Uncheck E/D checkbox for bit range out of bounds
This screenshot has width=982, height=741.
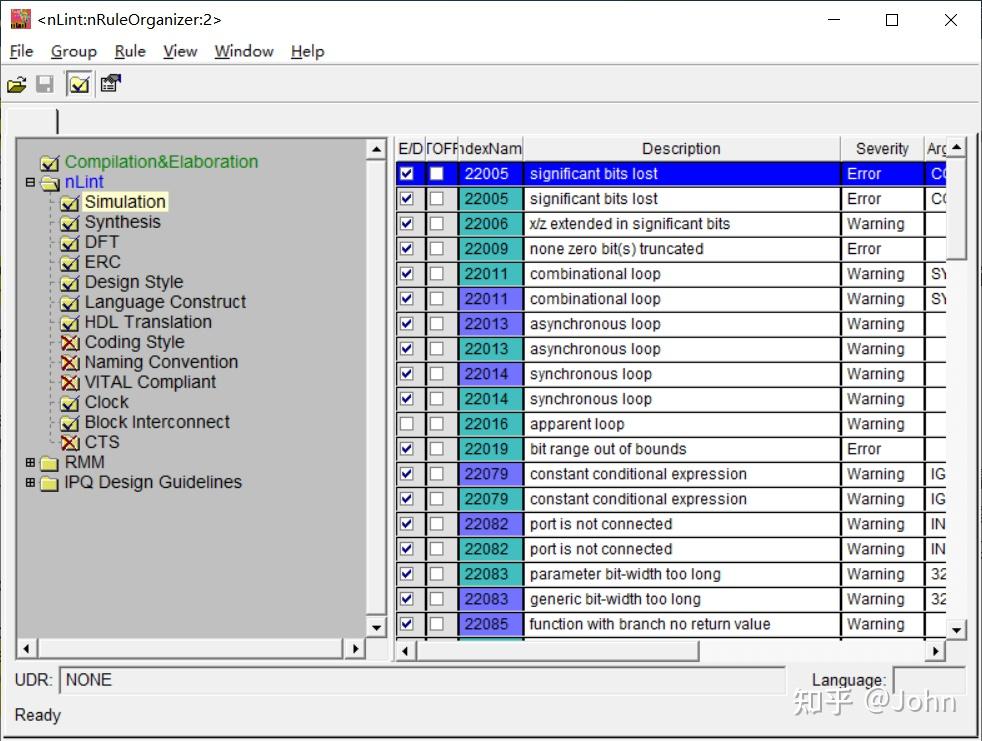click(x=406, y=449)
